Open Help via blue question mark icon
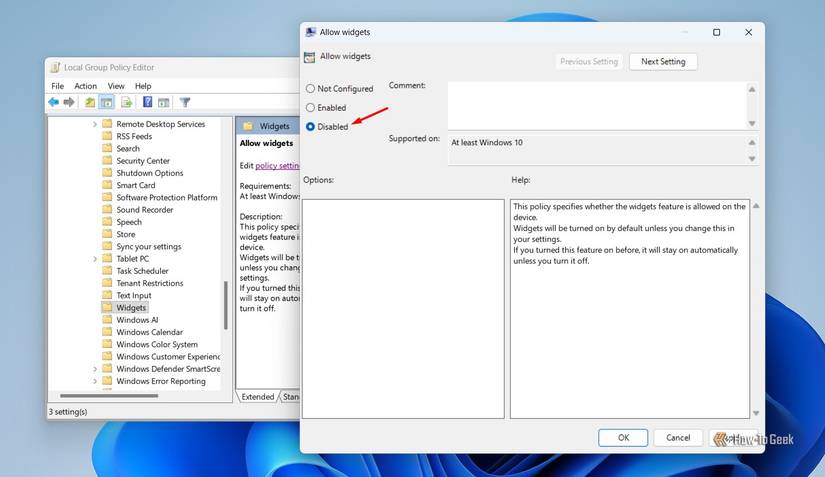This screenshot has height=477, width=825. (x=147, y=102)
